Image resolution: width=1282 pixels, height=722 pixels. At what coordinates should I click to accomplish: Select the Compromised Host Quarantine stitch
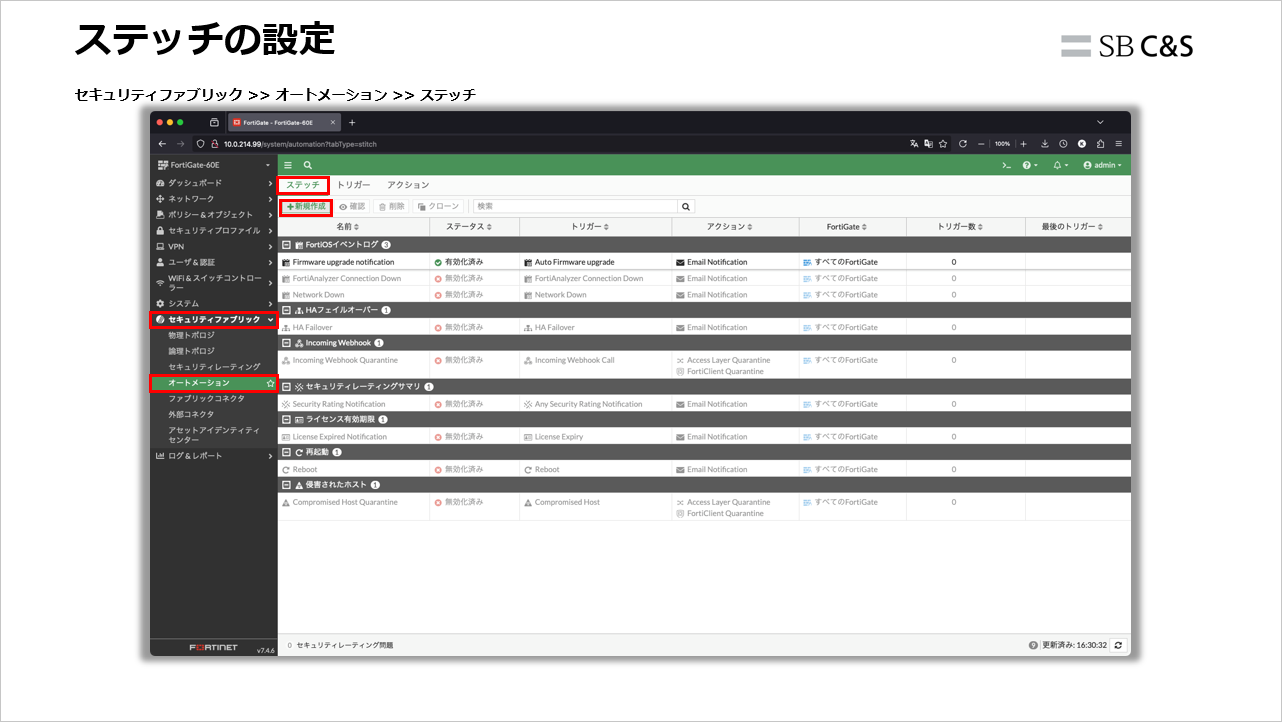click(345, 502)
